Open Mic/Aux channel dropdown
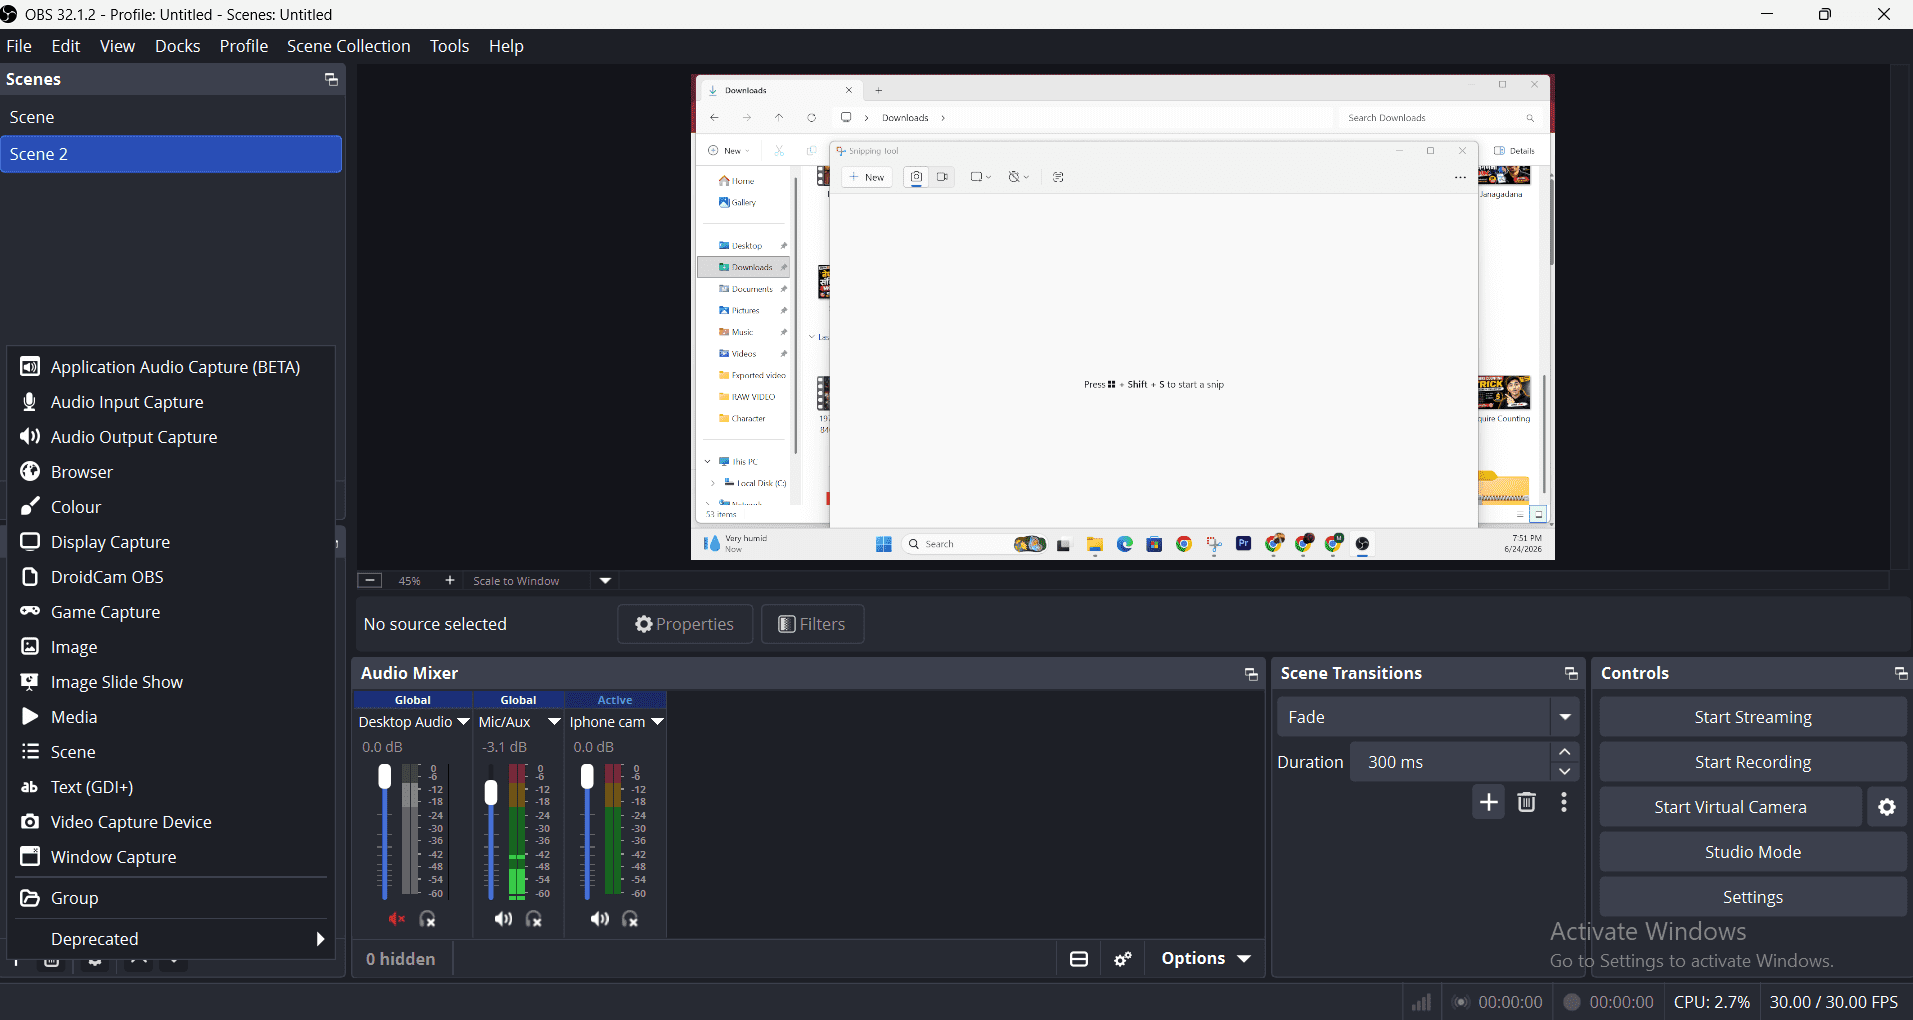This screenshot has width=1913, height=1020. 554,722
